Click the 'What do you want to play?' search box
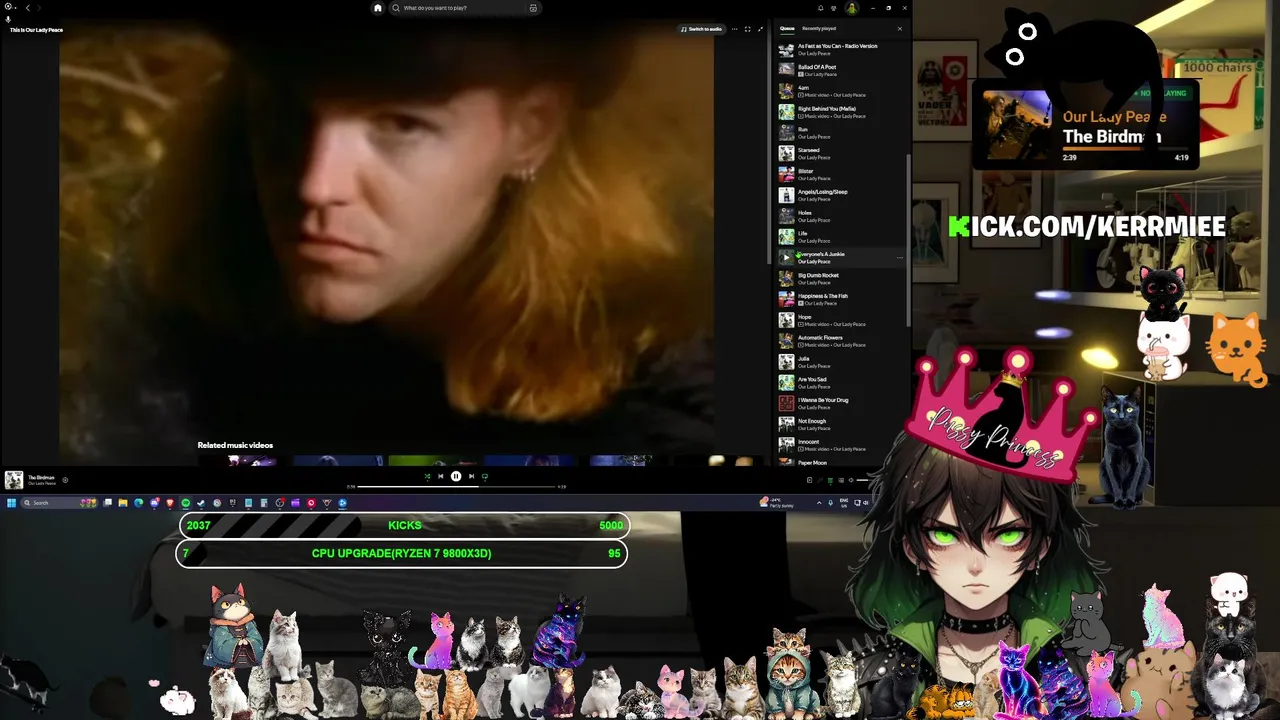 [x=467, y=8]
